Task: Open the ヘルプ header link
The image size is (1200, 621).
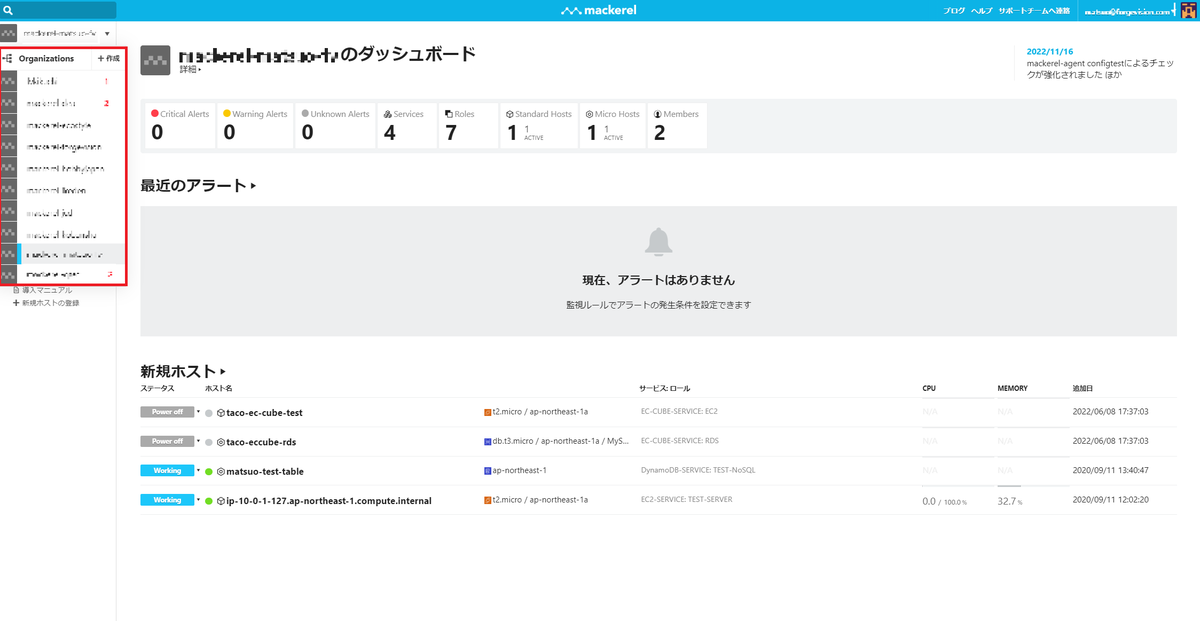Action: pyautogui.click(x=983, y=11)
